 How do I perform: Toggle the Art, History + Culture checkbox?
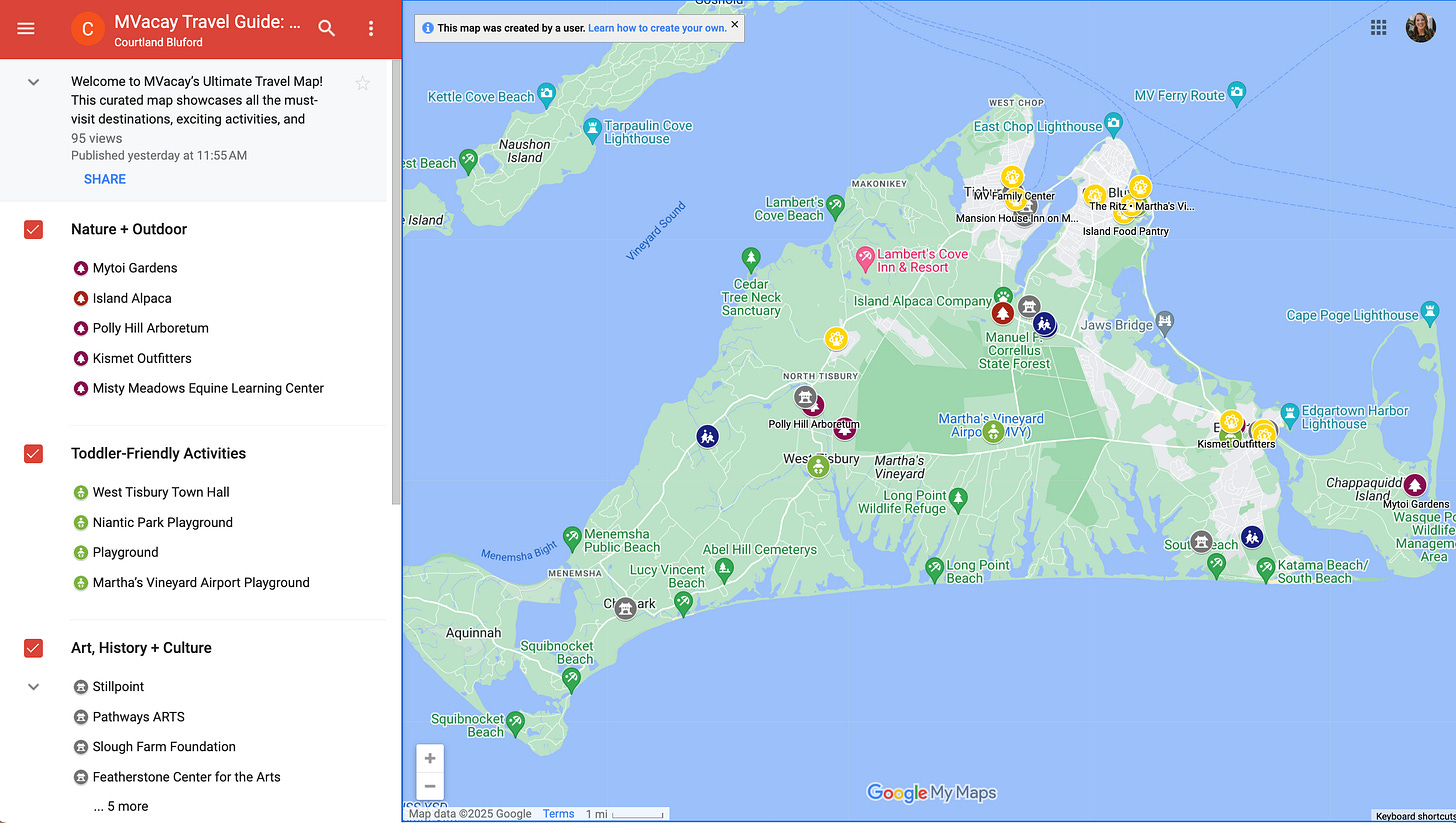tap(33, 648)
